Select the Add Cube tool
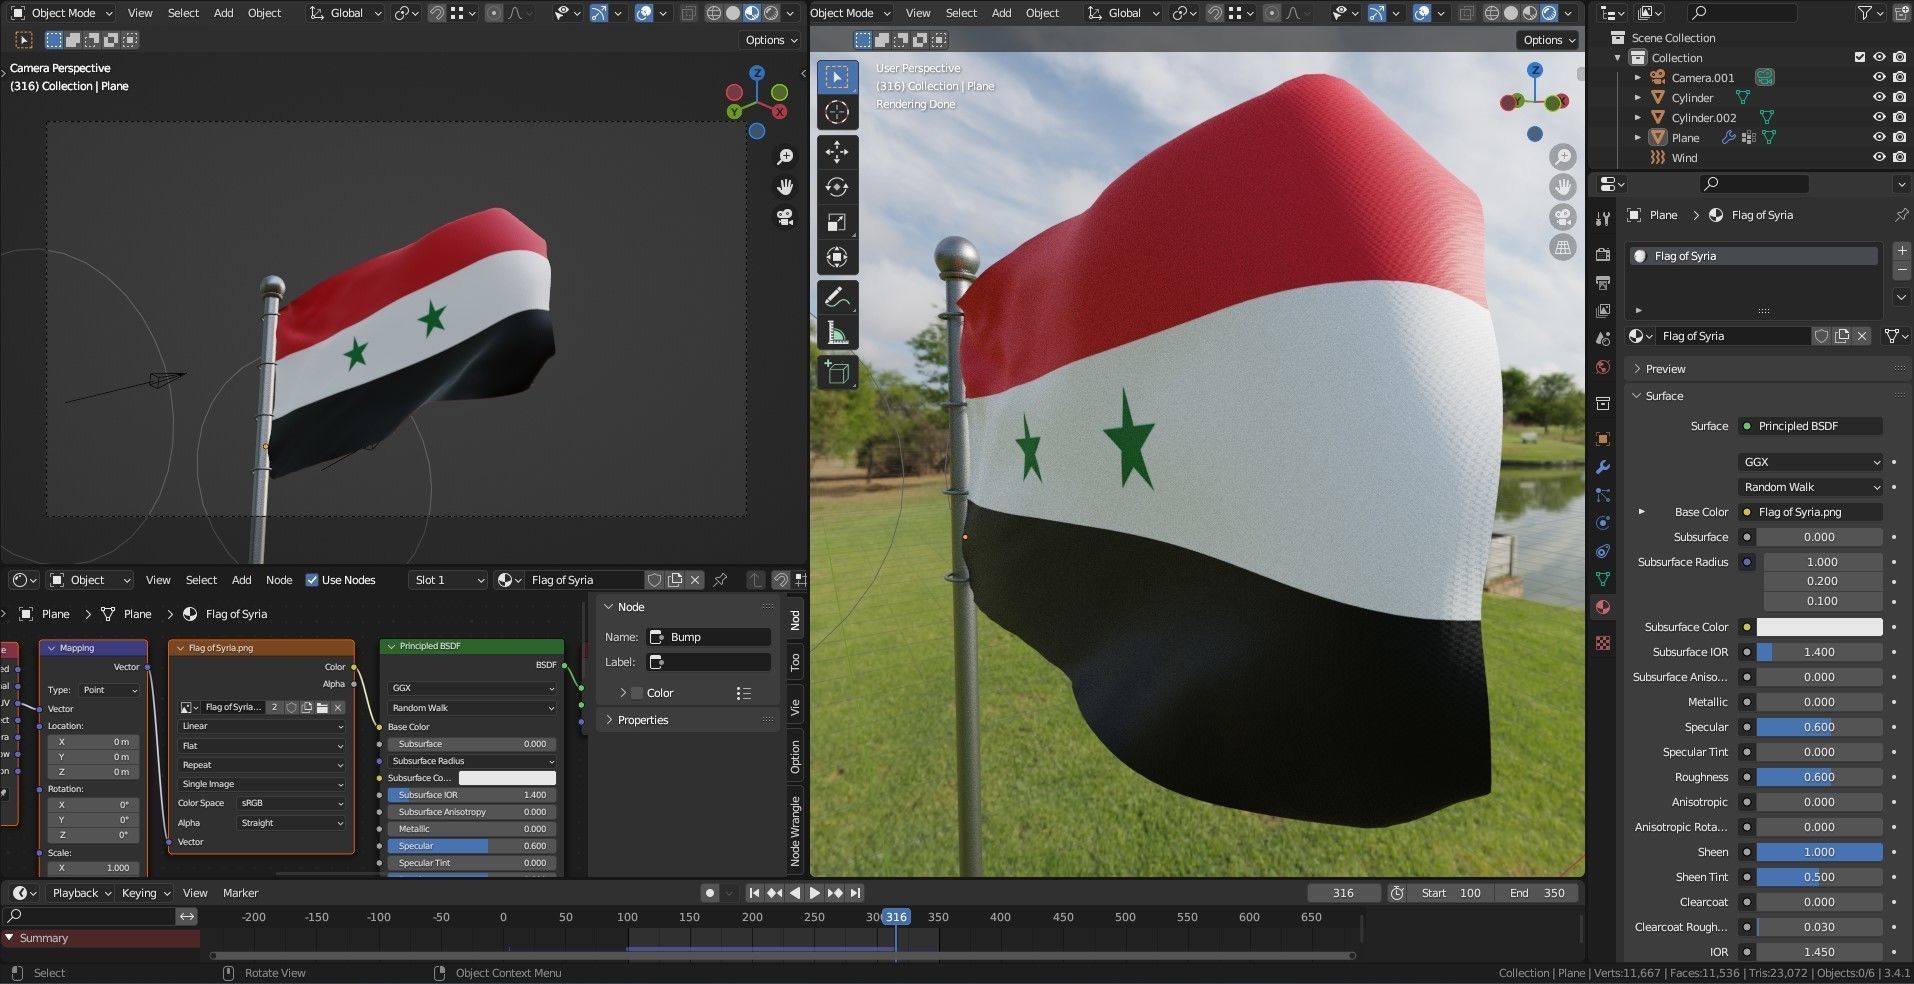1914x984 pixels. coord(837,373)
